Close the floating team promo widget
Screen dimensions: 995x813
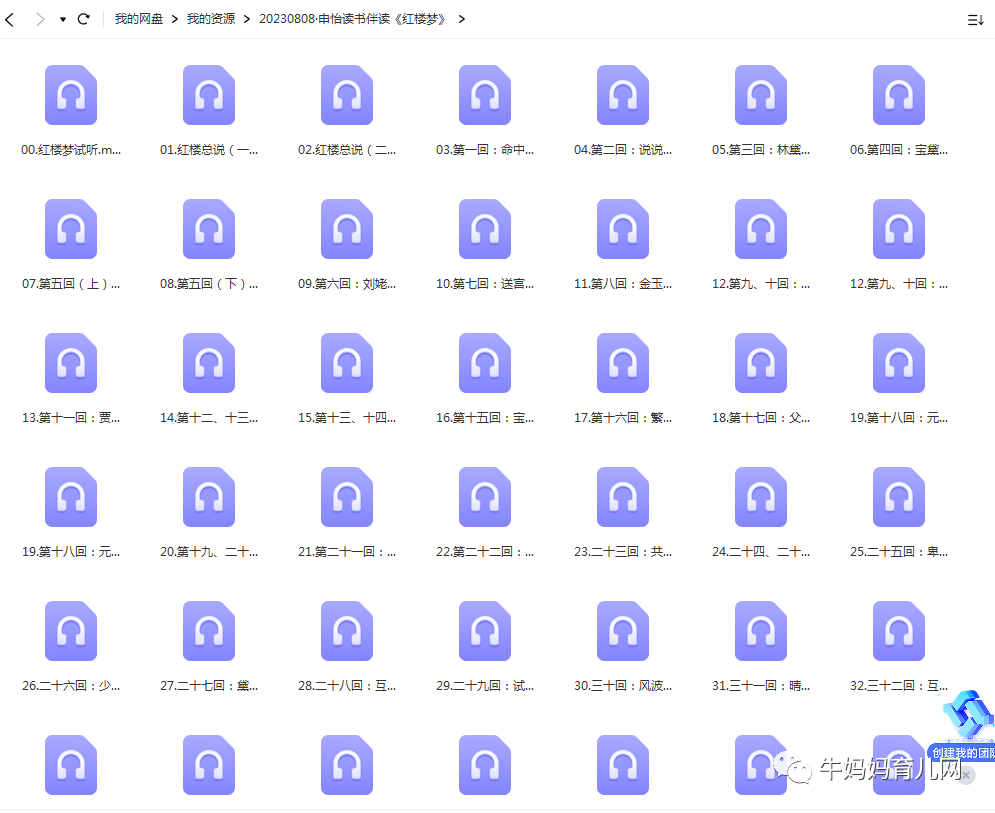pyautogui.click(x=966, y=775)
